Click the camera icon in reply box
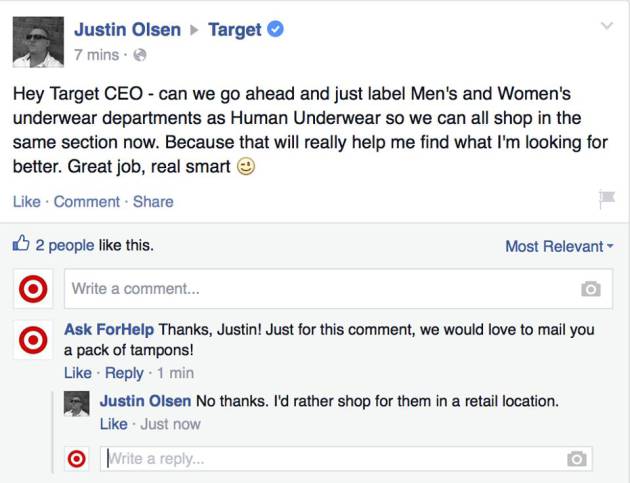 576,459
